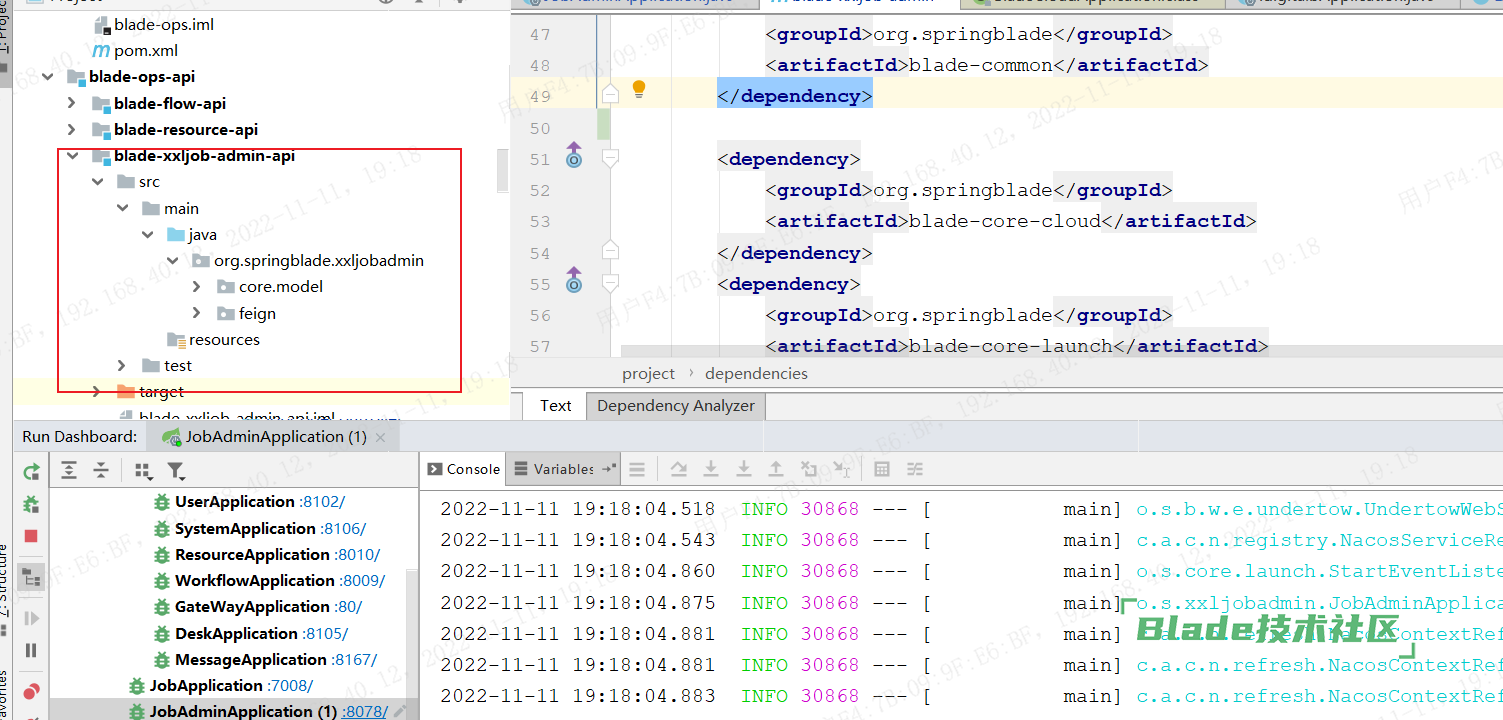Click the Resume Program icon
Viewport: 1503px width, 720px height.
(31, 618)
